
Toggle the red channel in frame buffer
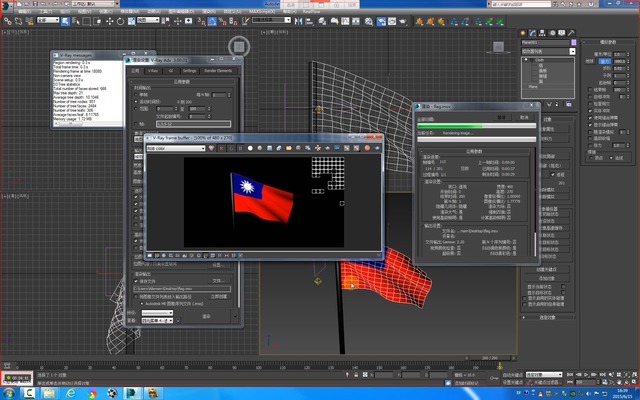click(221, 148)
